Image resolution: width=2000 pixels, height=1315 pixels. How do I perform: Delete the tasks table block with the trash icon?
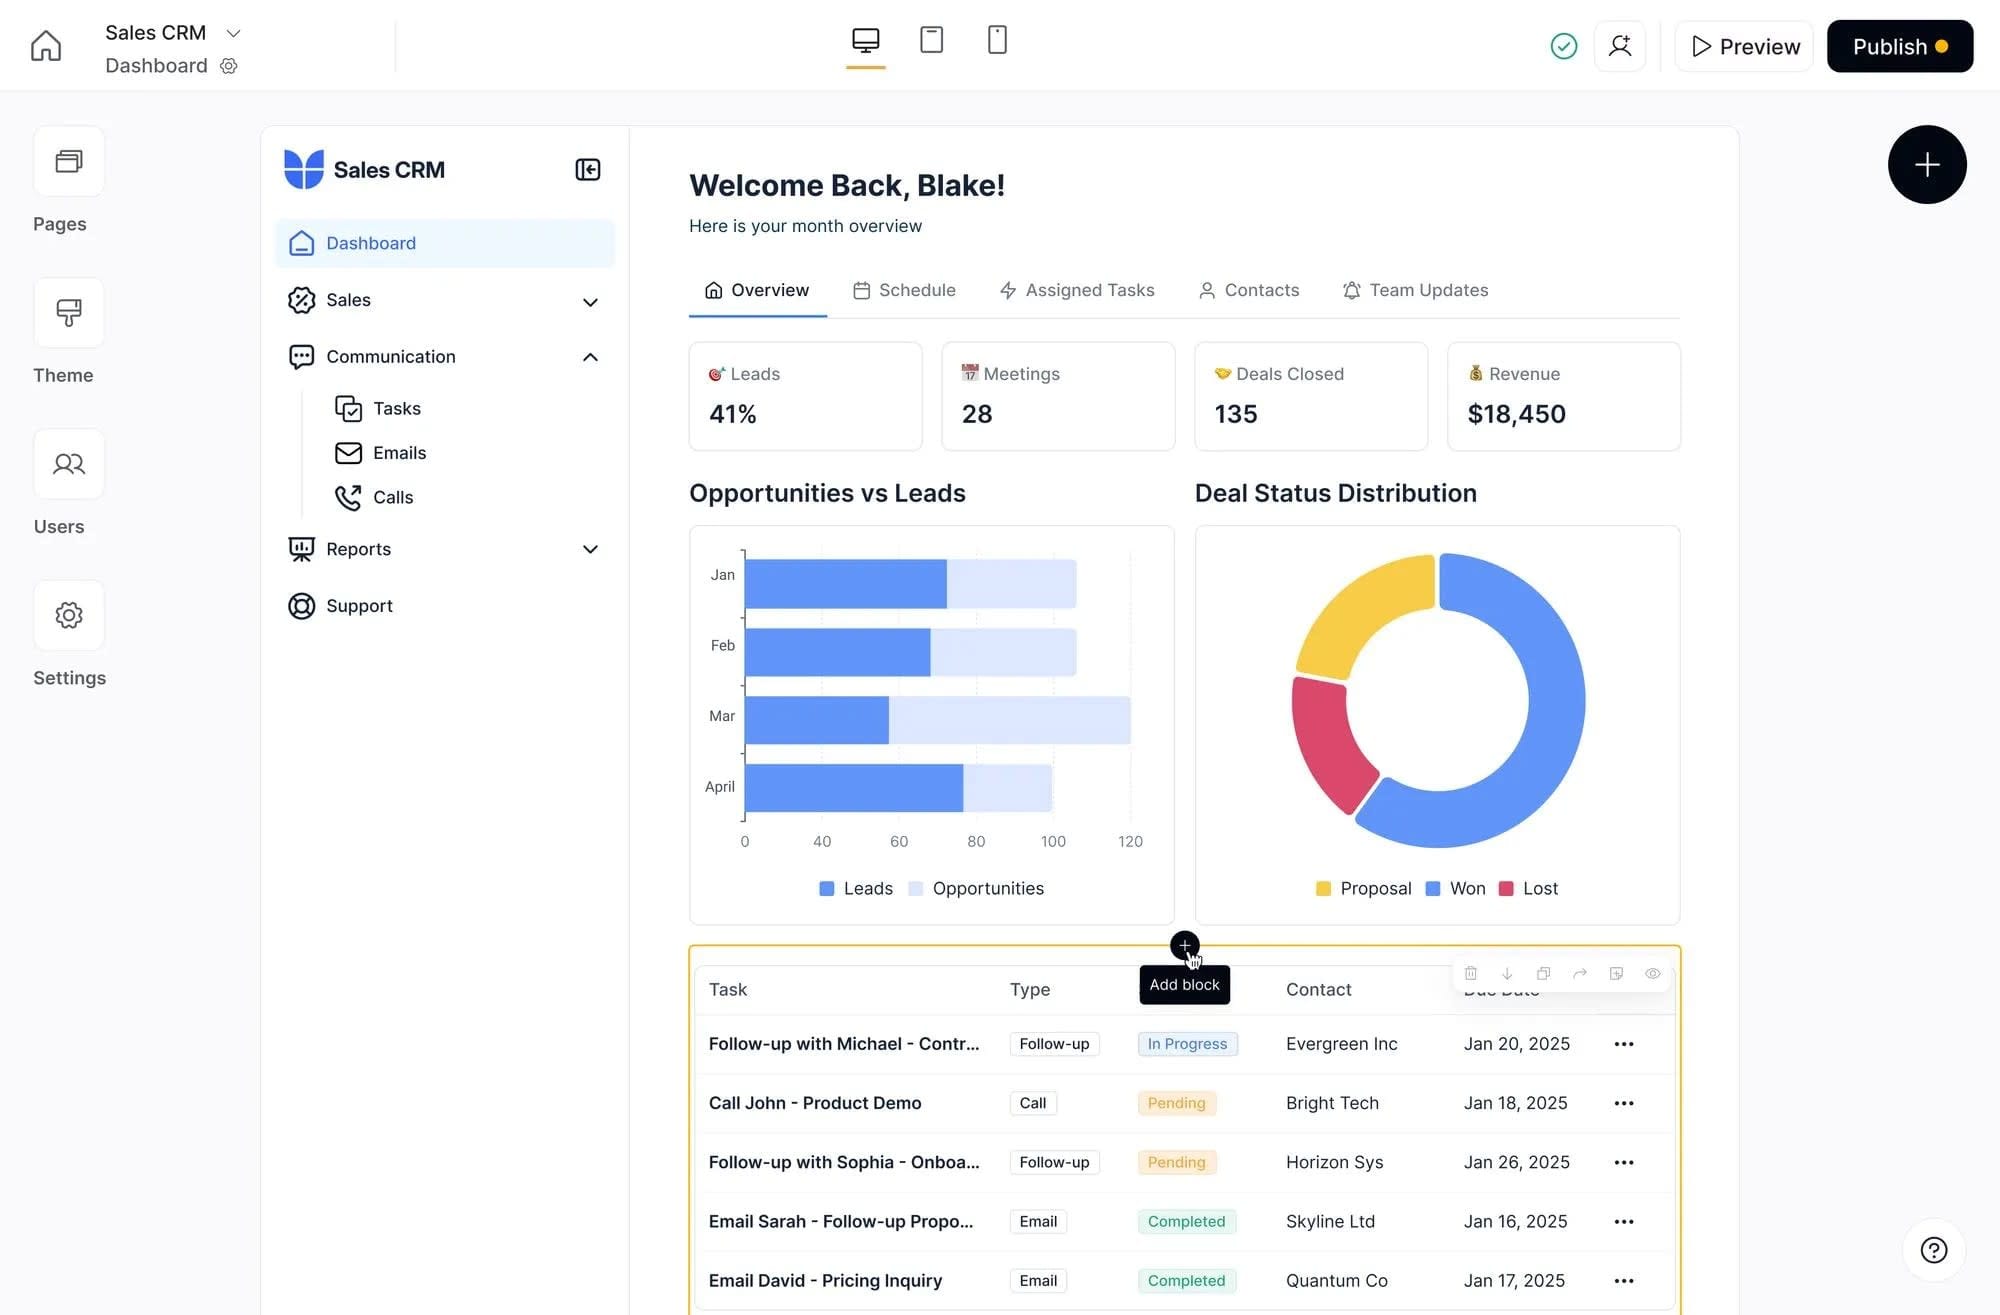point(1470,973)
